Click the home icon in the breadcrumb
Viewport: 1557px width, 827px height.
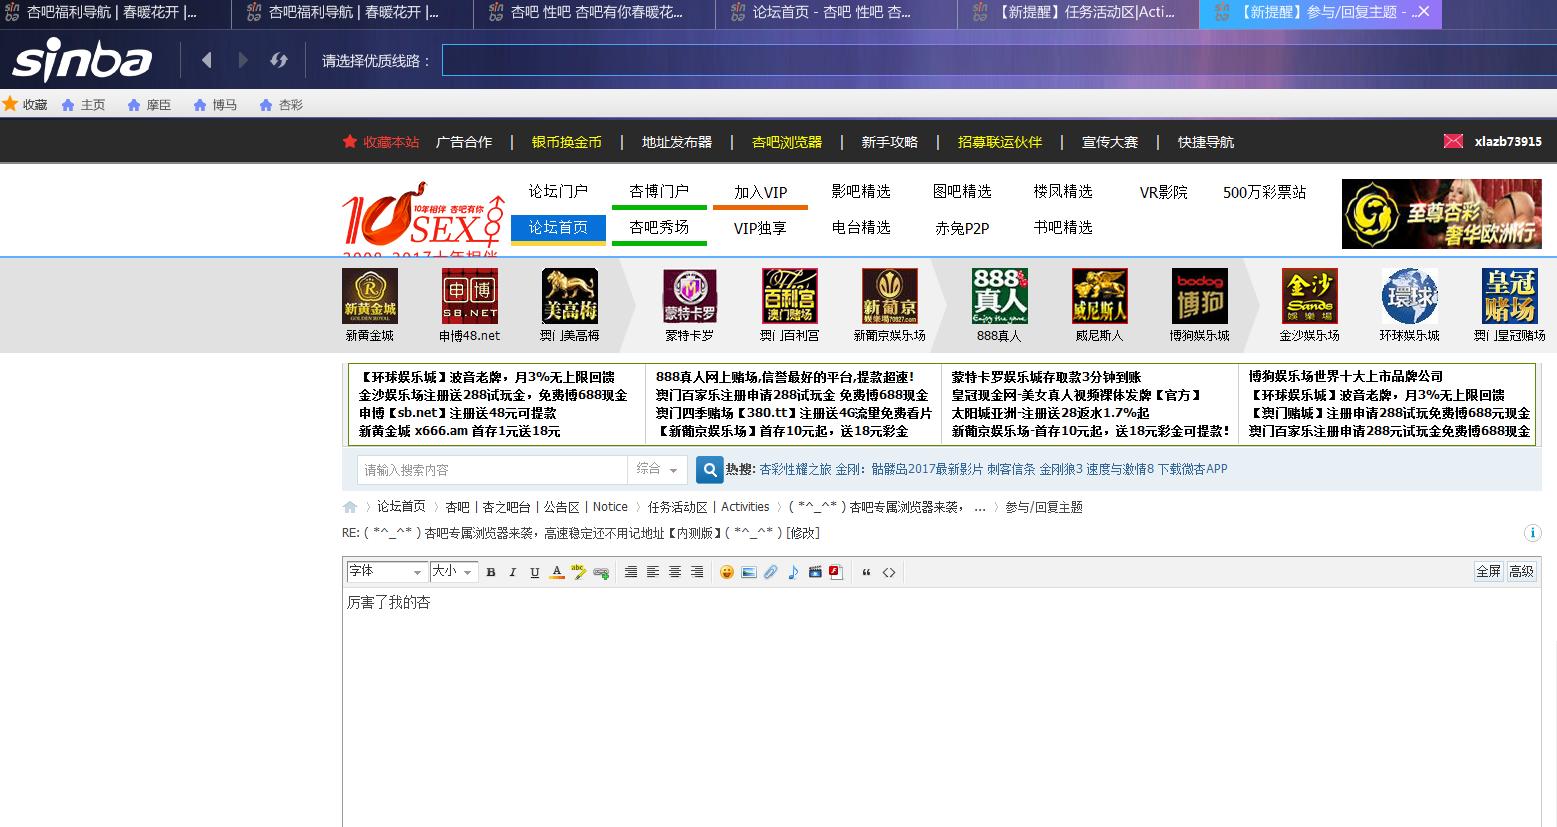350,507
